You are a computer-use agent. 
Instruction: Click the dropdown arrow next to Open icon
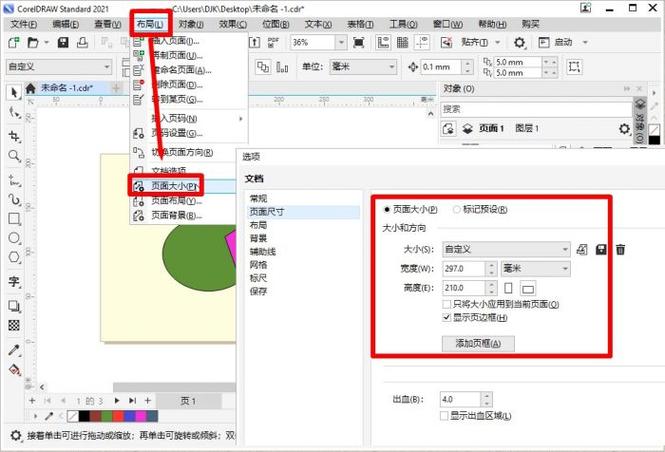pos(47,42)
